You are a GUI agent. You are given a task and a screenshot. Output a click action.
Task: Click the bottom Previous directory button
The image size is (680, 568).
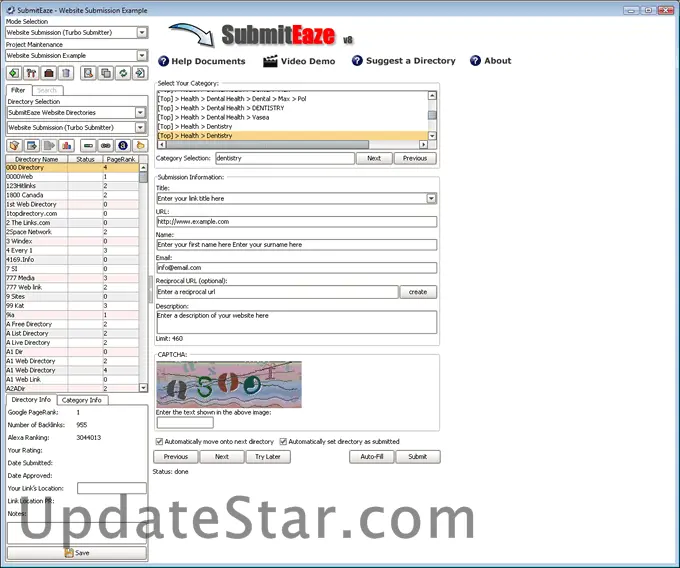click(x=176, y=457)
